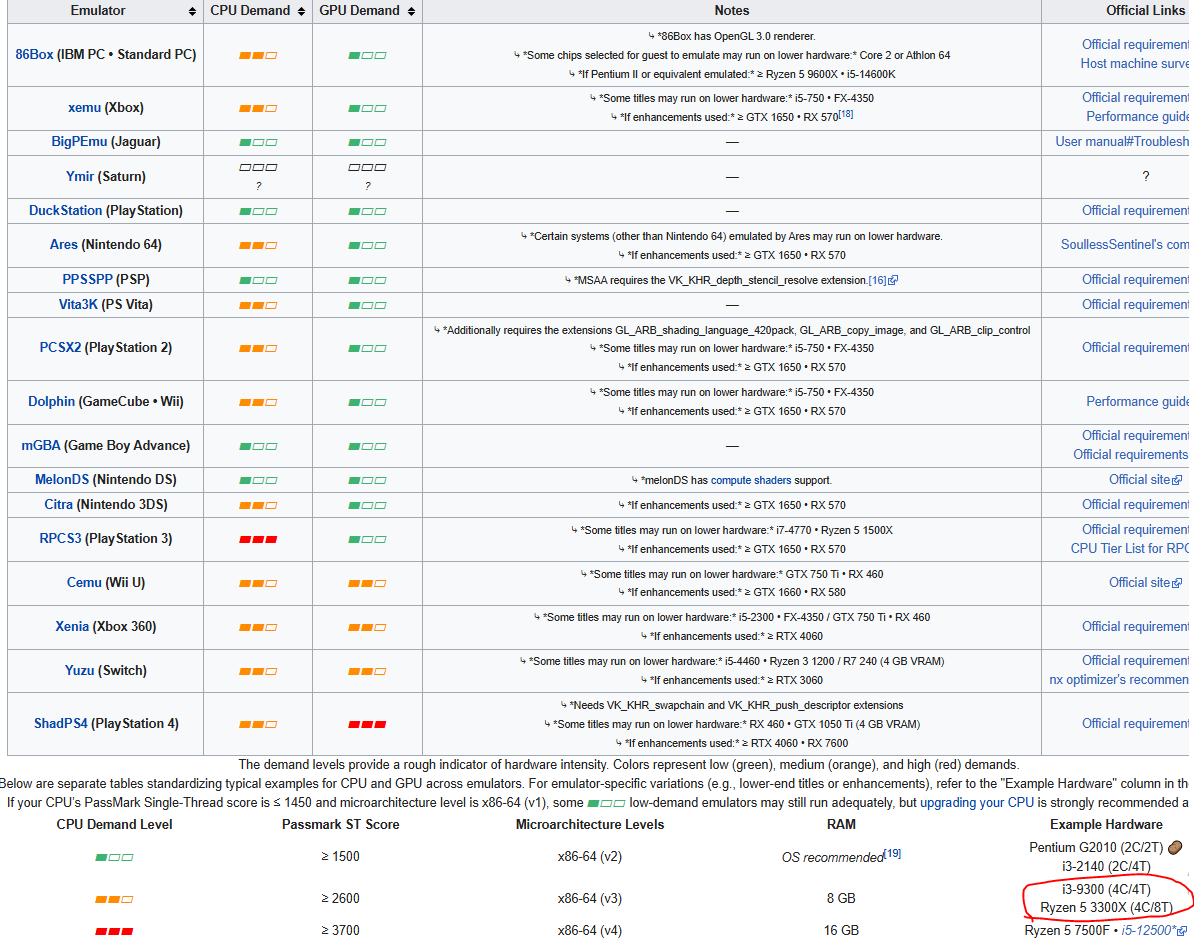Image resolution: width=1194 pixels, height=947 pixels.
Task: Click the '16 GB' RAM value
Action: 841,931
